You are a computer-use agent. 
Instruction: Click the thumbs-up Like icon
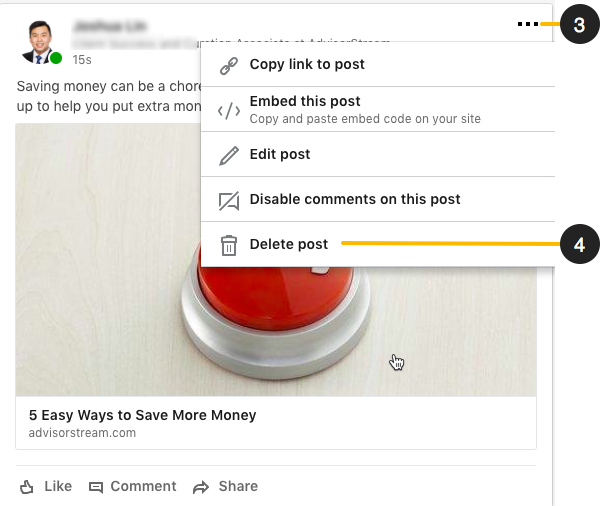pyautogui.click(x=27, y=487)
